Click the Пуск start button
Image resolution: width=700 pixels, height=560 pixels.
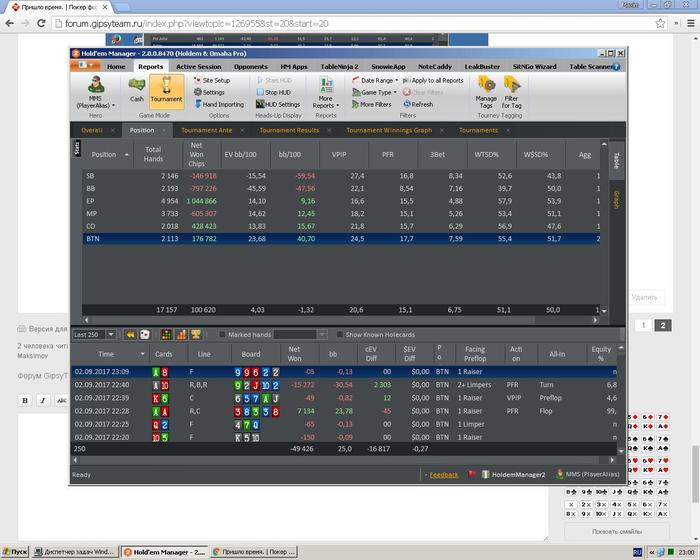(15, 552)
